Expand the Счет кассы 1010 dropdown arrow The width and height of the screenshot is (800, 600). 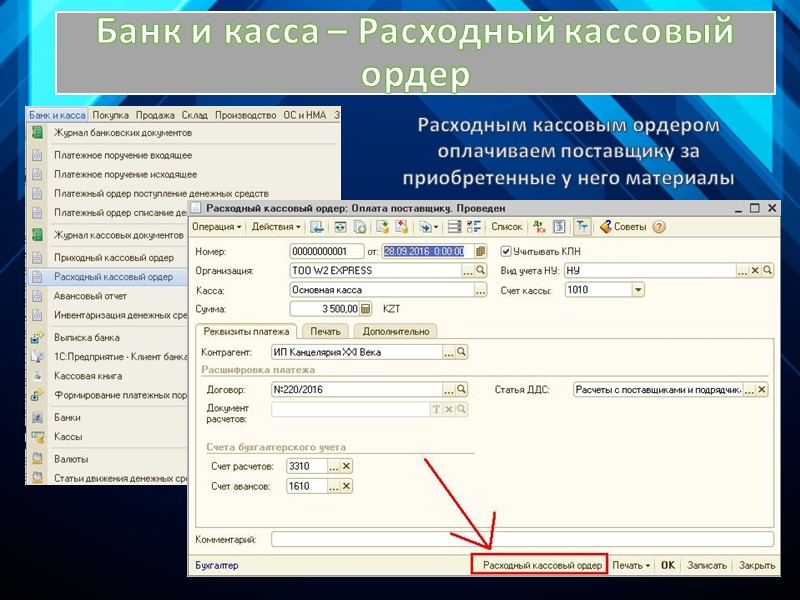pos(638,290)
